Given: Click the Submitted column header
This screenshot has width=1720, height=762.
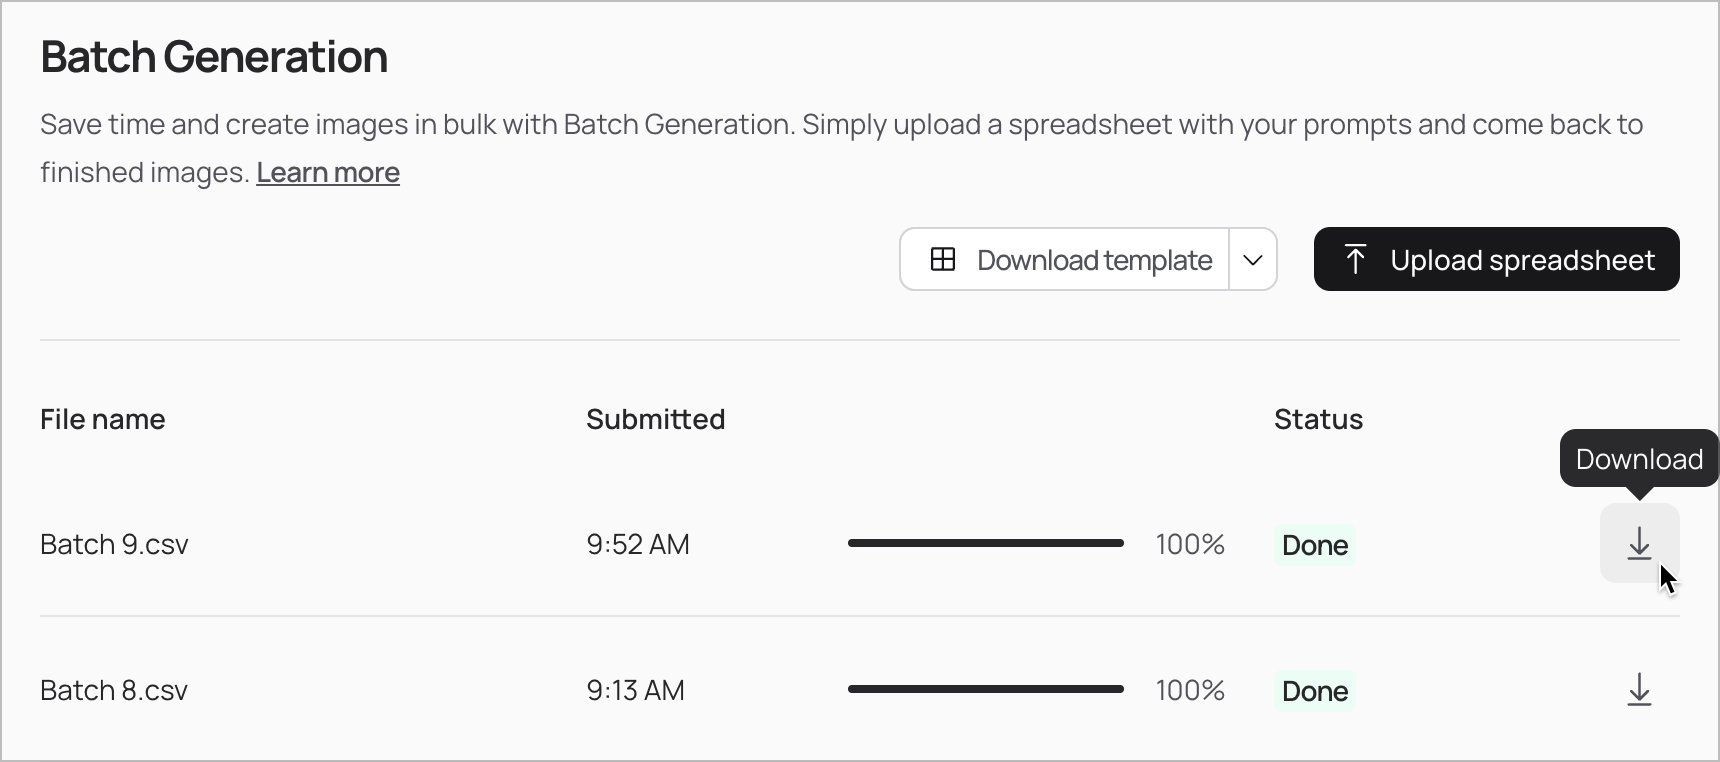Looking at the screenshot, I should point(656,419).
